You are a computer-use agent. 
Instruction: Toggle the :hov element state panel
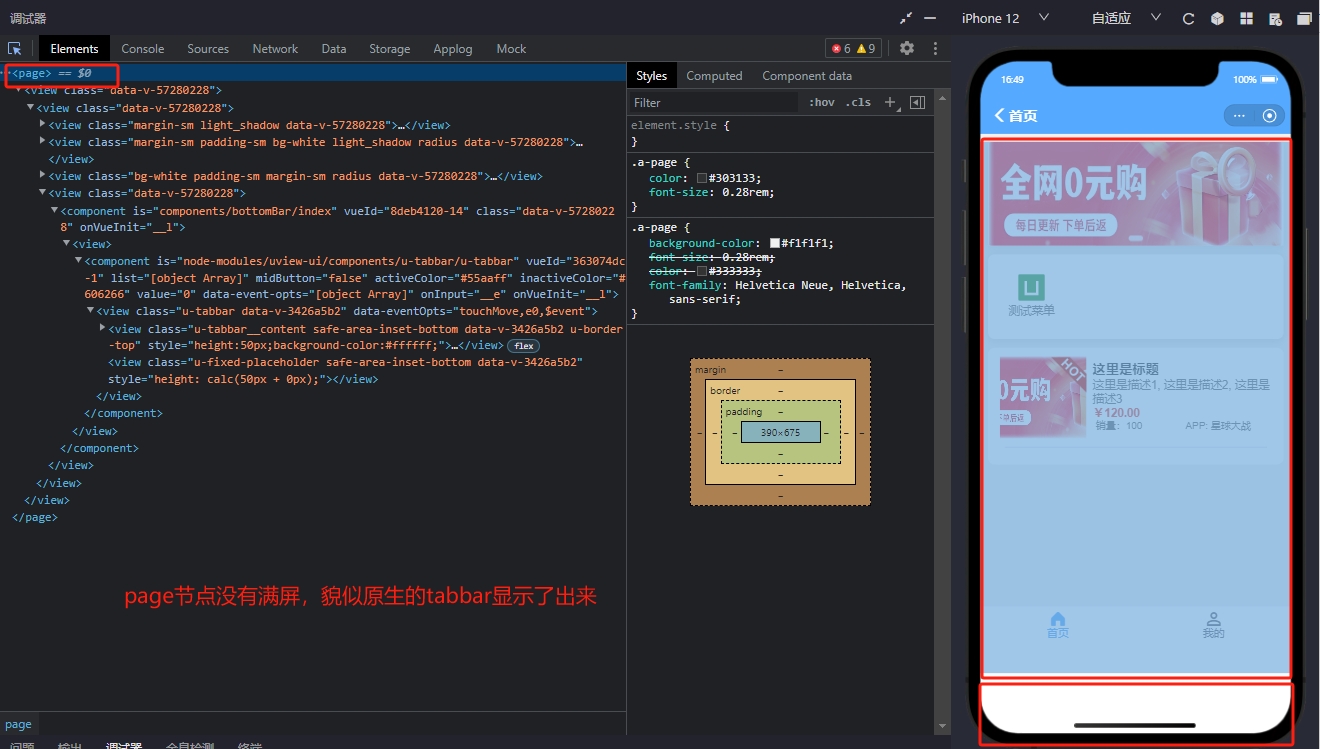click(x=822, y=102)
